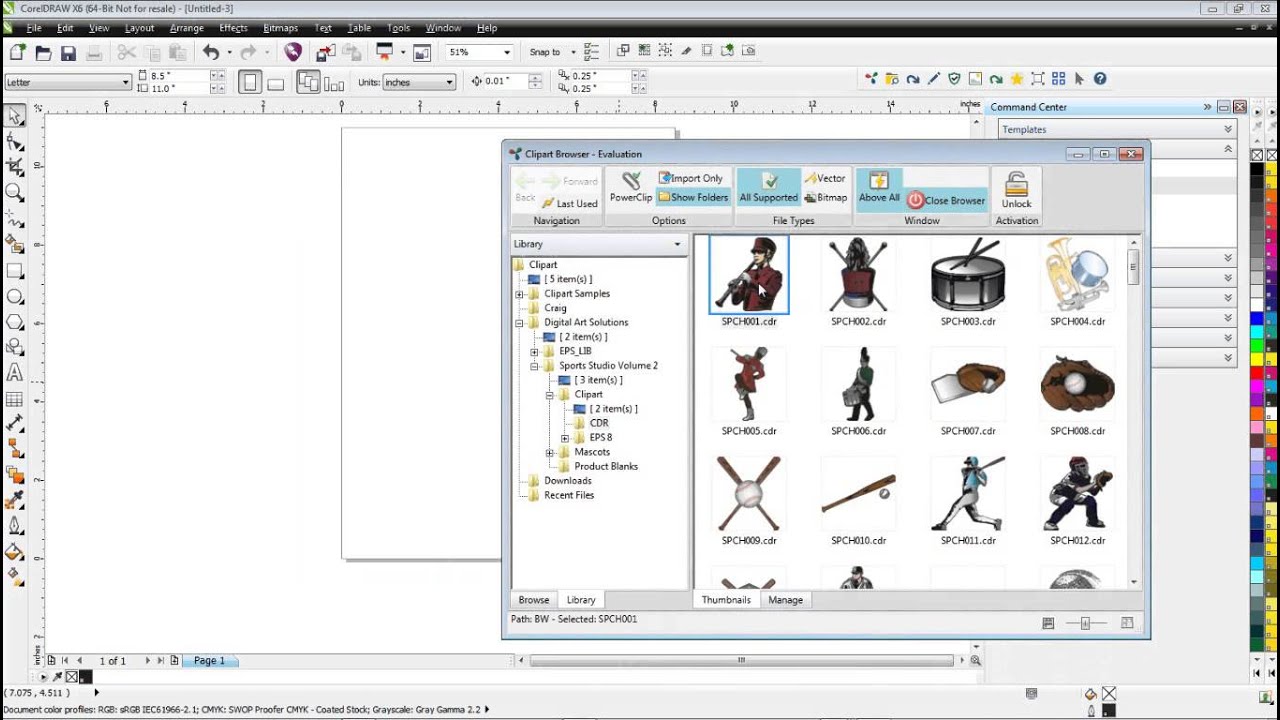Click the PowerClip option in Clipart Browser

pos(631,187)
